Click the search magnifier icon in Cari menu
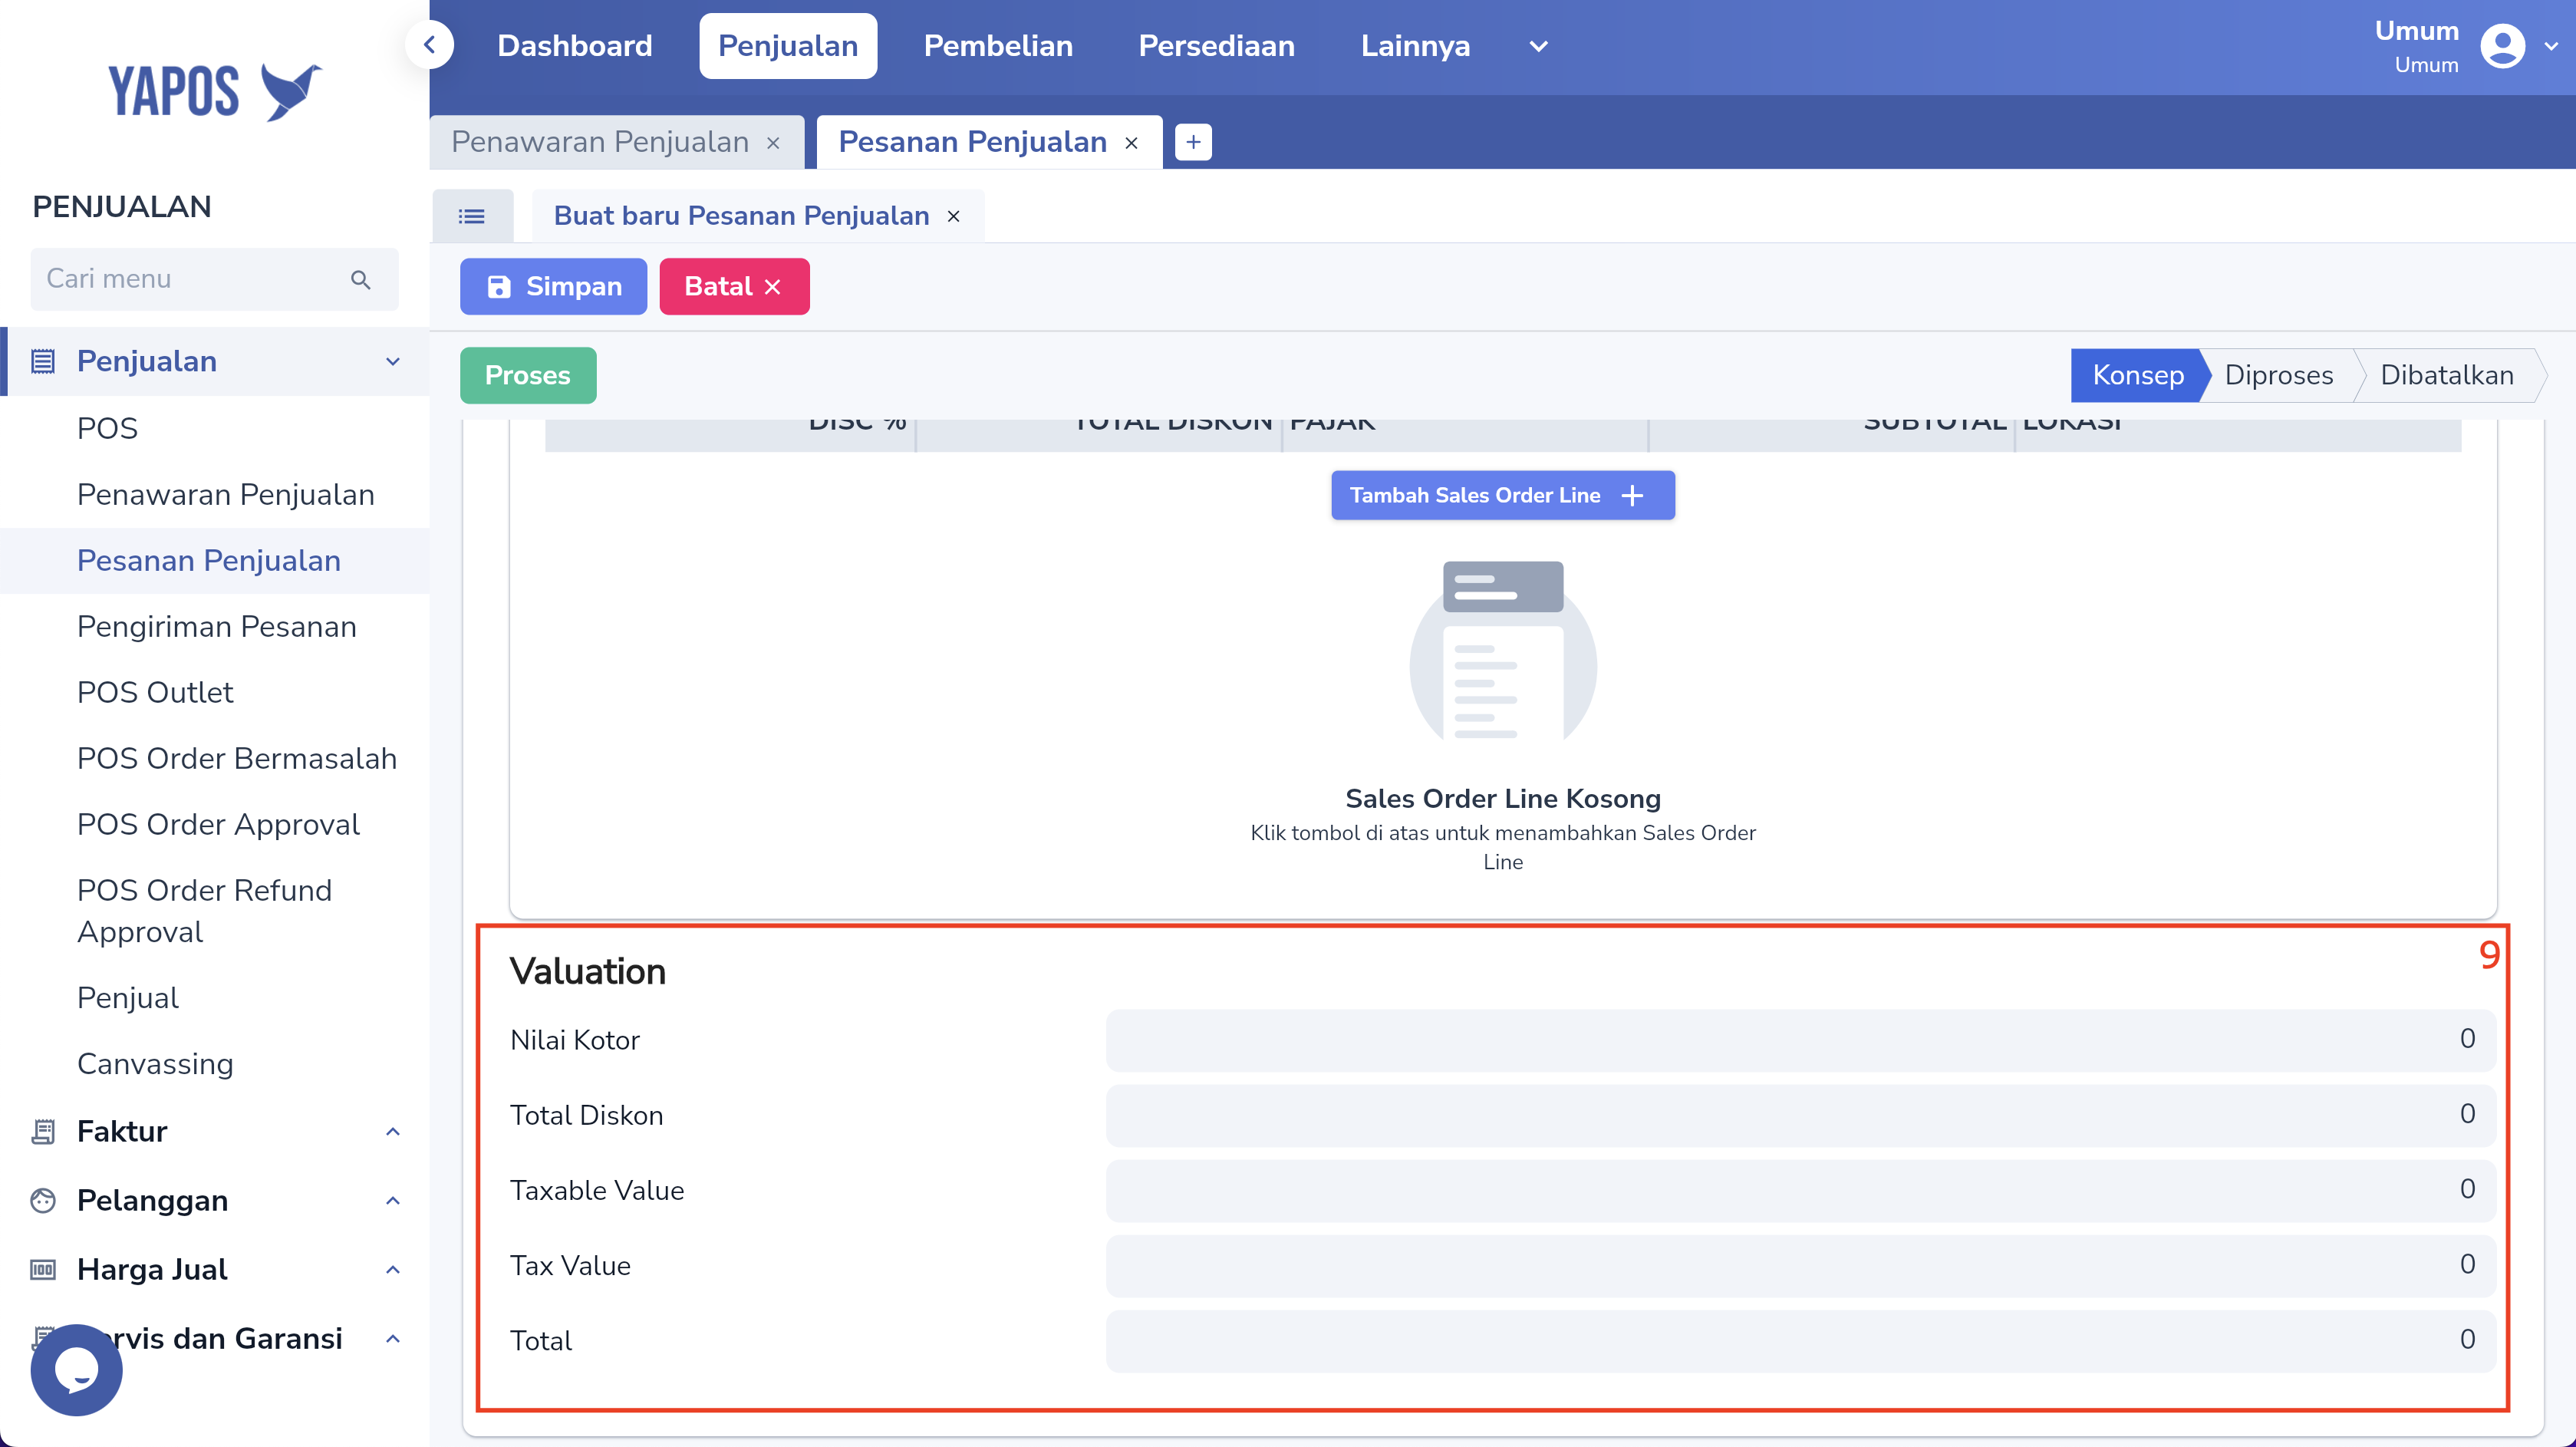2576x1447 pixels. point(361,279)
